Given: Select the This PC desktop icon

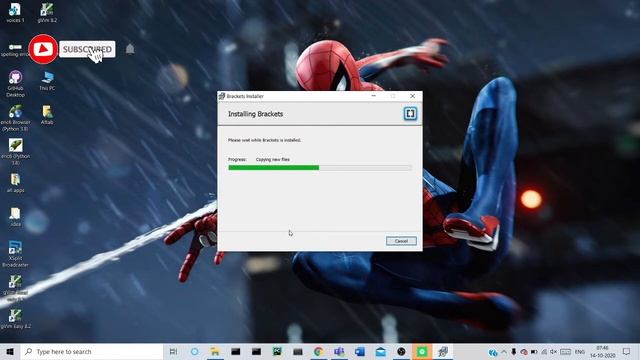Looking at the screenshot, I should [47, 80].
